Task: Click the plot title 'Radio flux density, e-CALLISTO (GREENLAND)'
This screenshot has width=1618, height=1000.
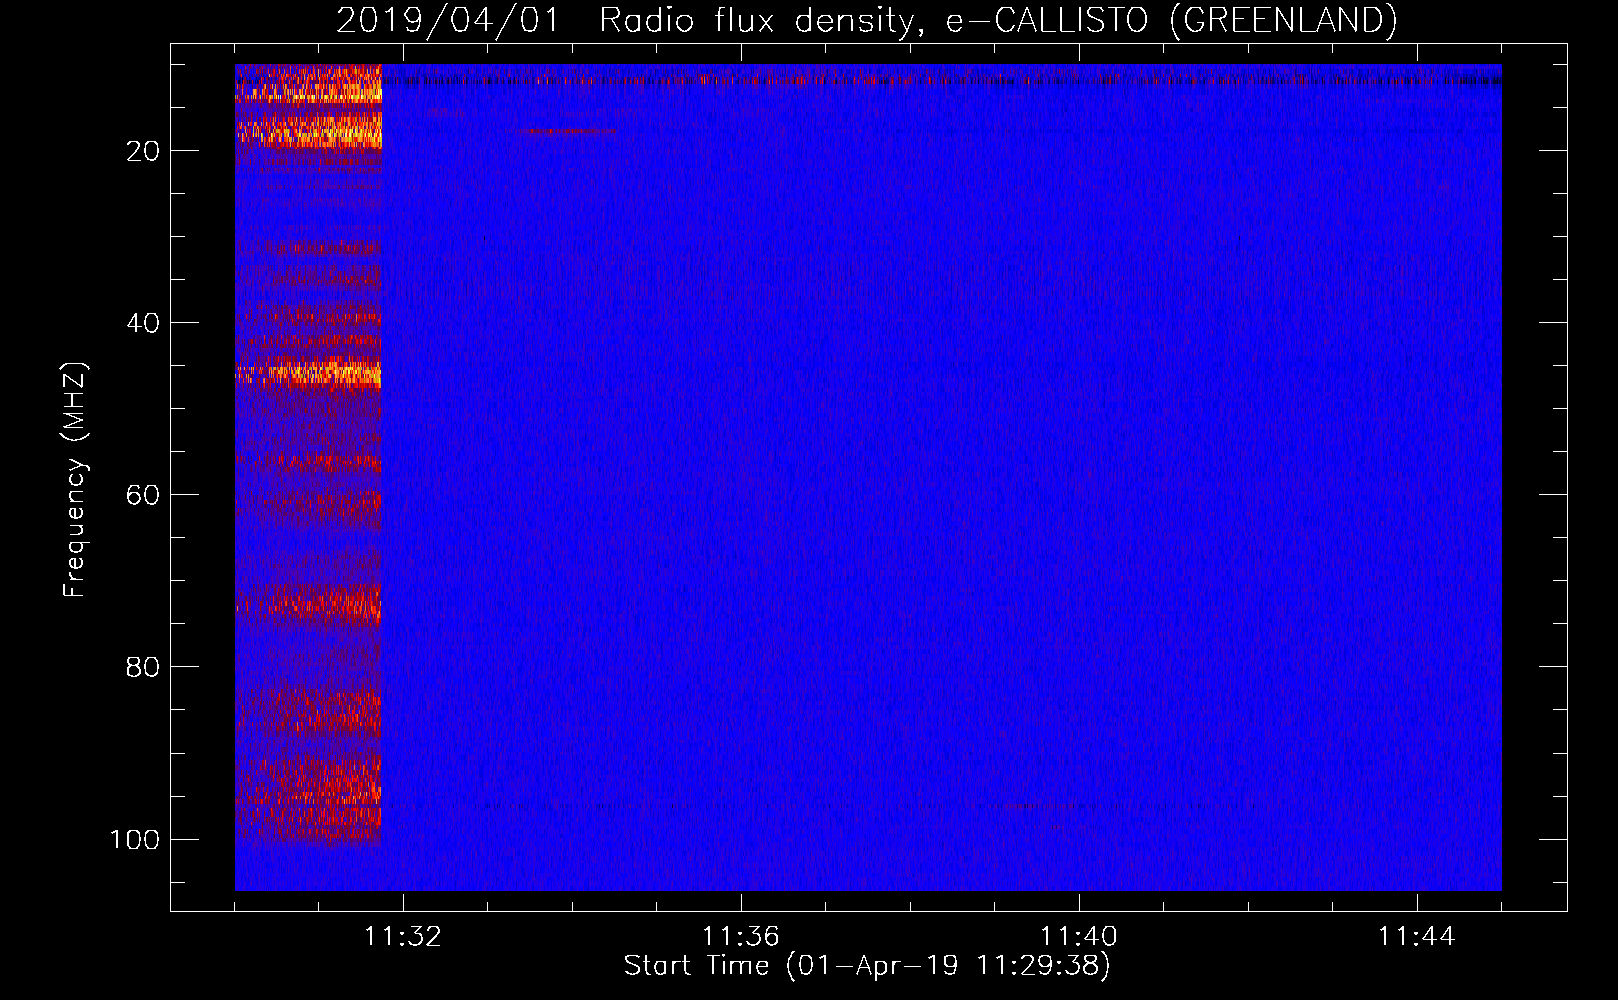Action: coord(998,20)
